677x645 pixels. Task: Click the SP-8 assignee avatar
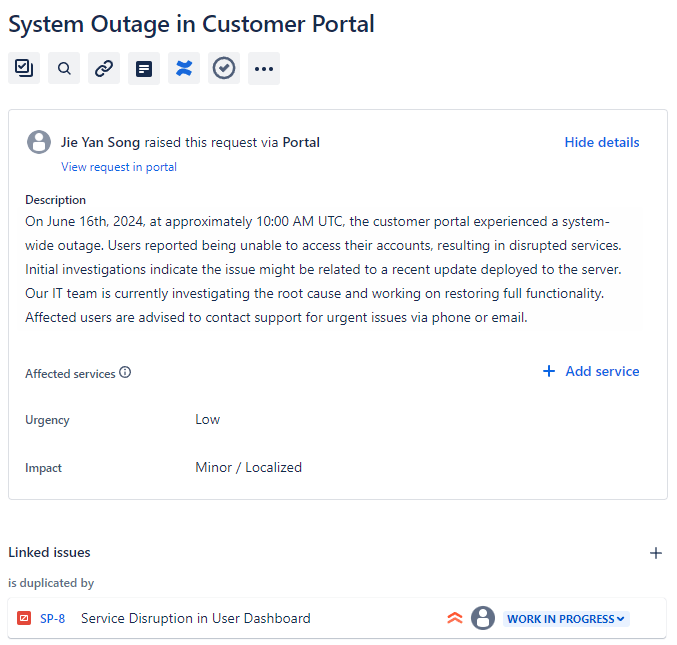(483, 618)
